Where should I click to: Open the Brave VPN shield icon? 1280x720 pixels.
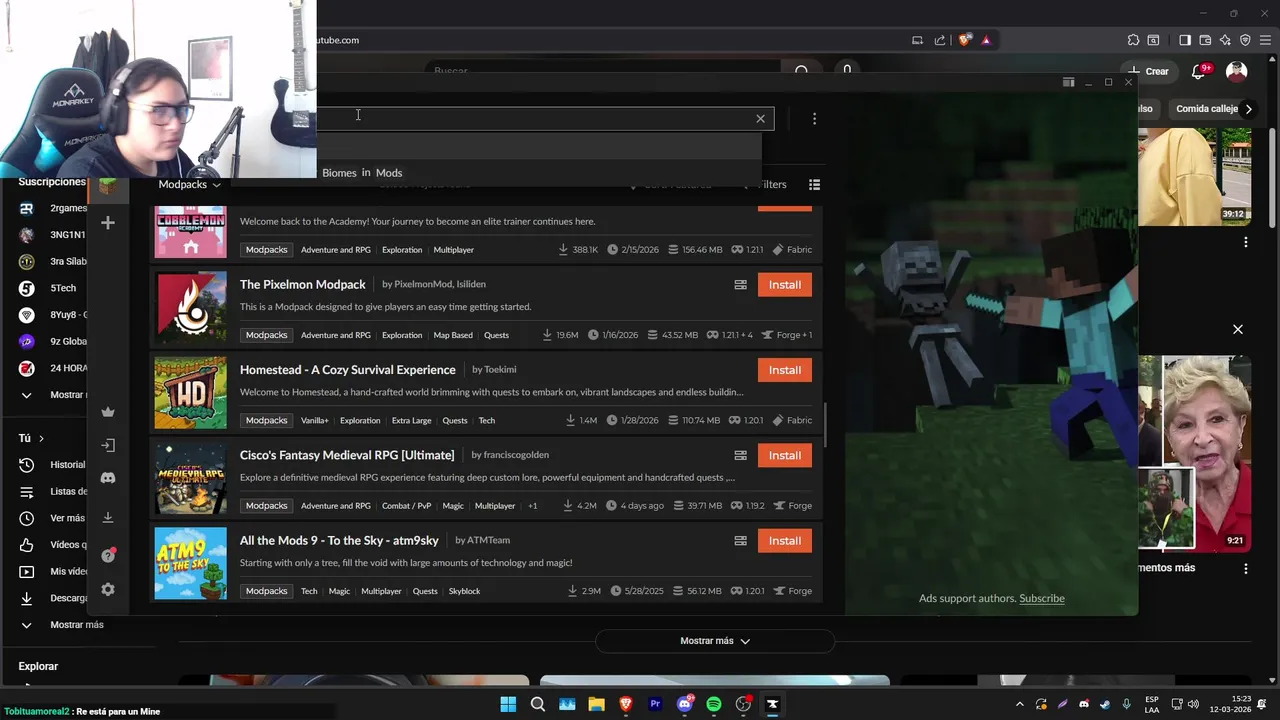1245,40
